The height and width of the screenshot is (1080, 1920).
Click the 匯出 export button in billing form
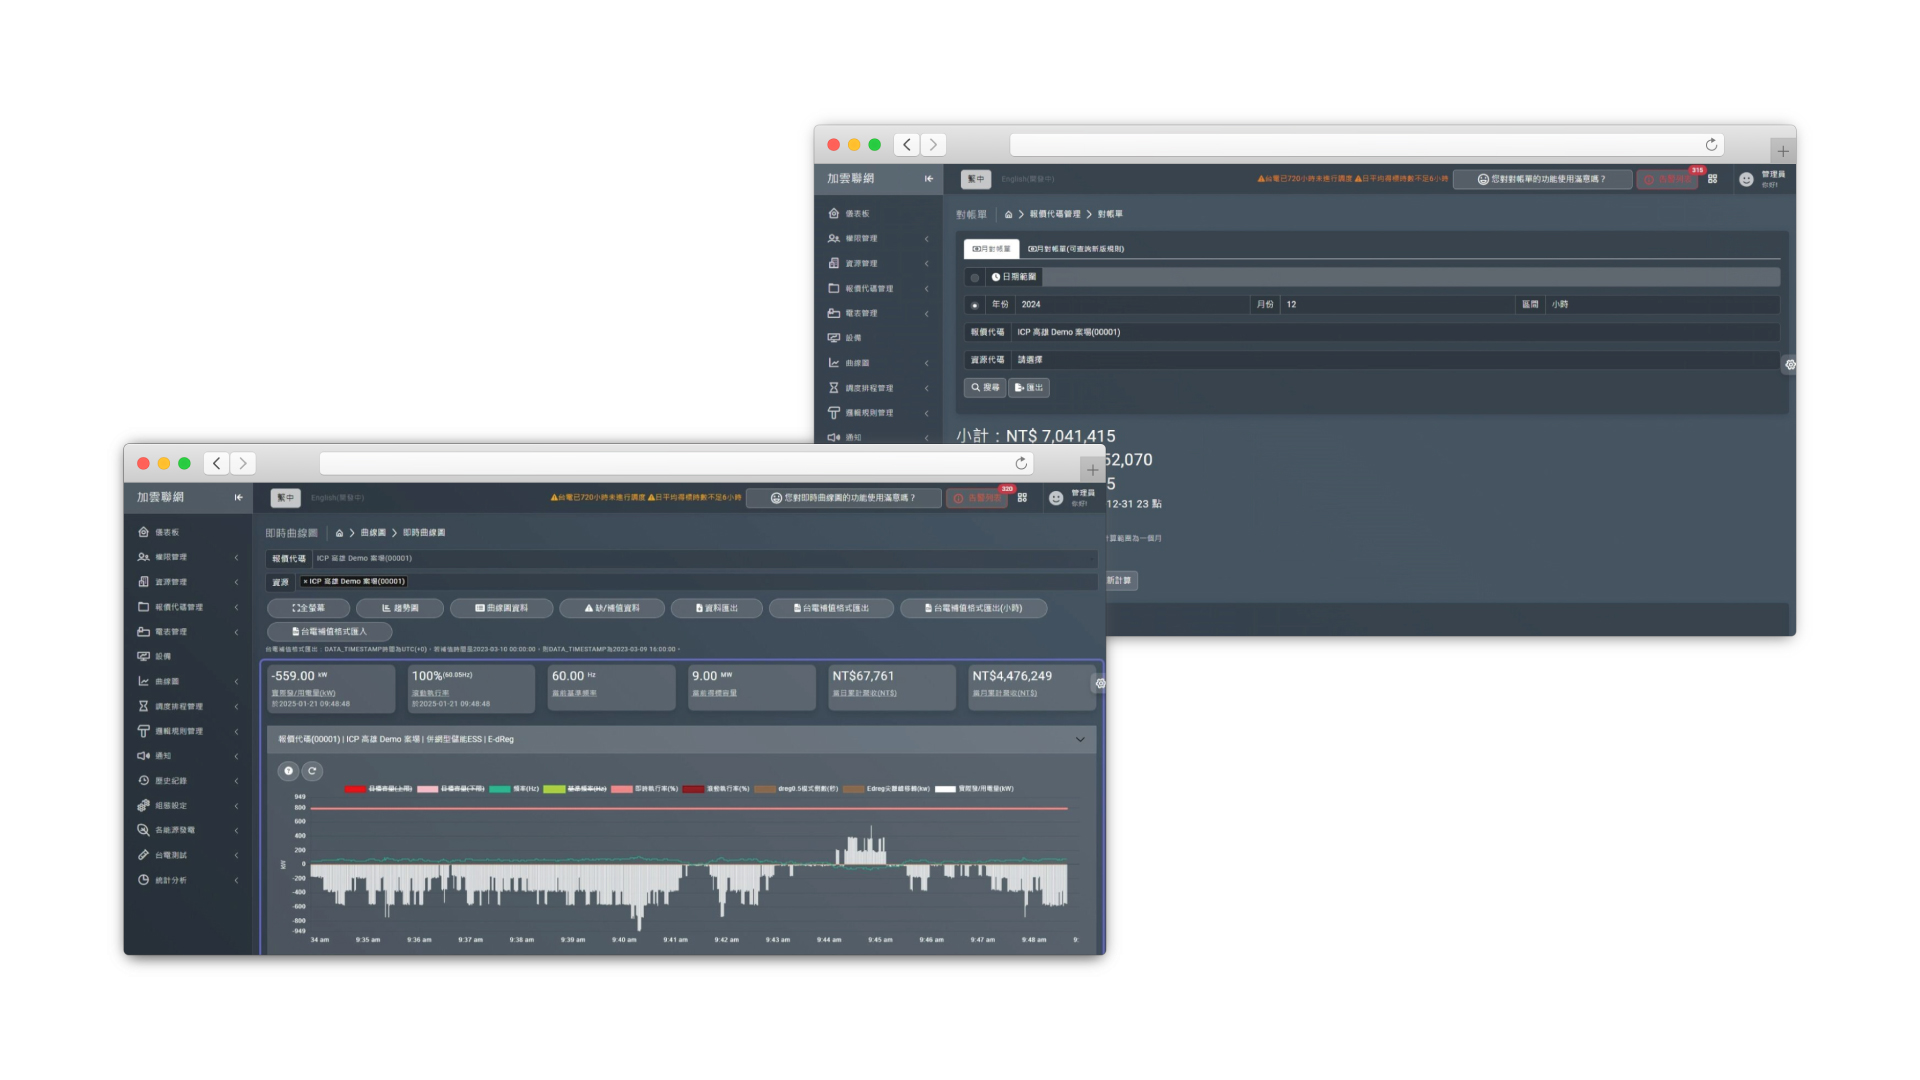pyautogui.click(x=1029, y=388)
